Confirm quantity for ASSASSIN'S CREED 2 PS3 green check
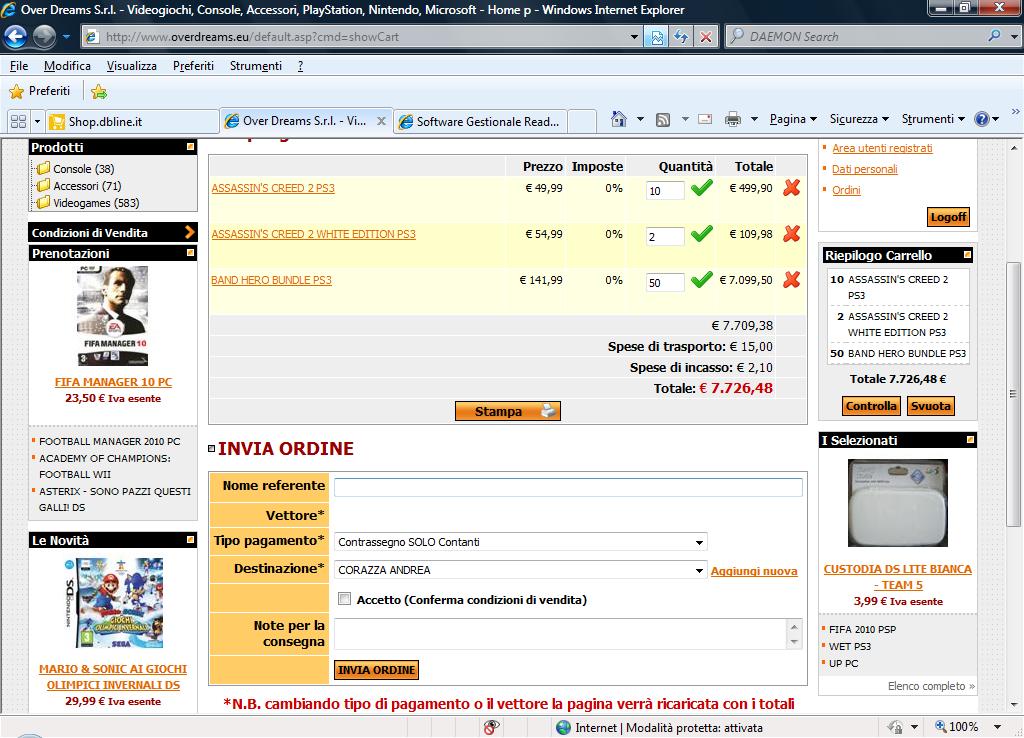 (702, 189)
